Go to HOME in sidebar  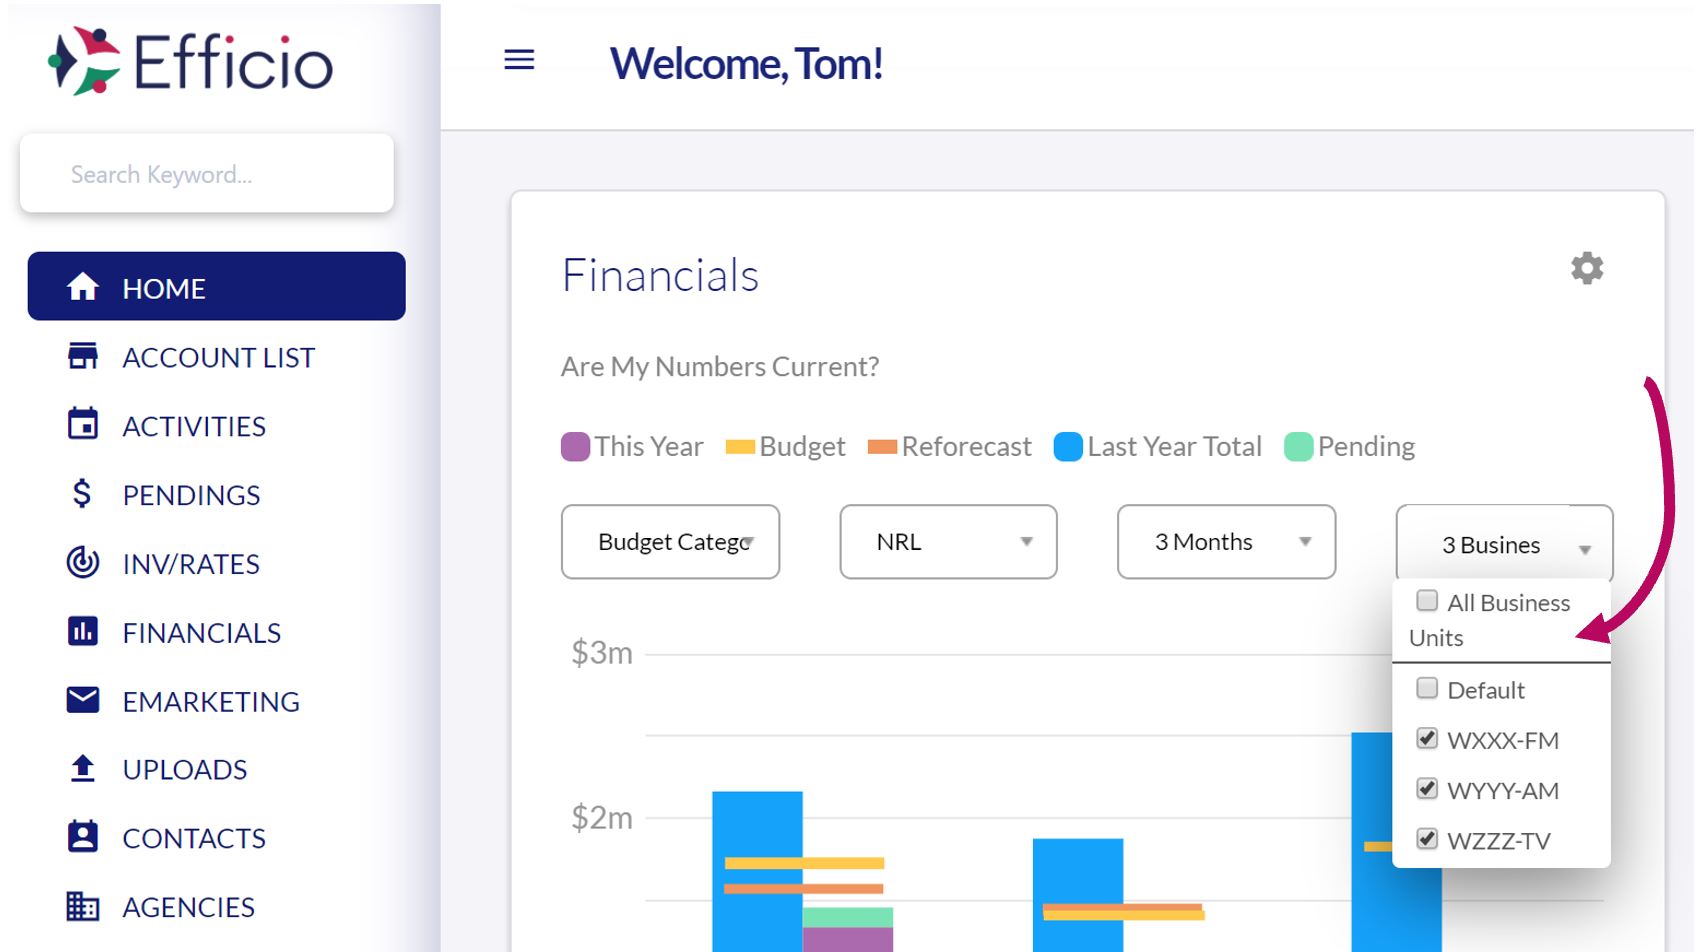(x=216, y=287)
